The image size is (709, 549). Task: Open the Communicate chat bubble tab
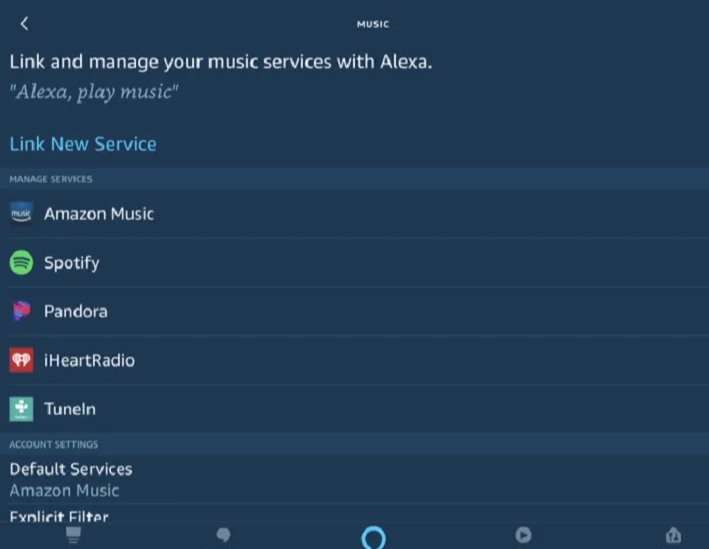tap(223, 535)
